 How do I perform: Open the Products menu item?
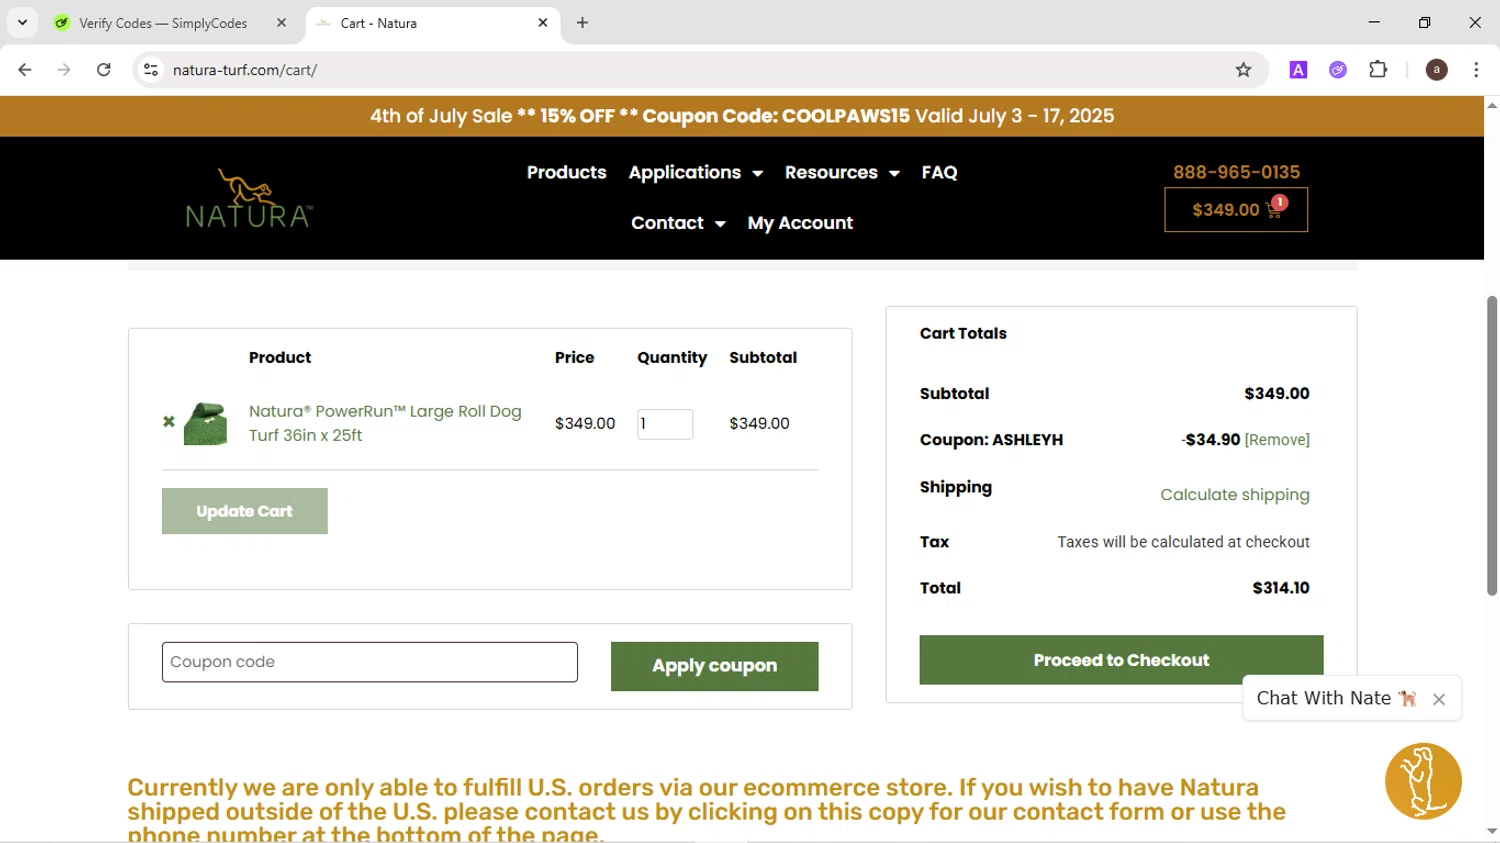pos(566,172)
